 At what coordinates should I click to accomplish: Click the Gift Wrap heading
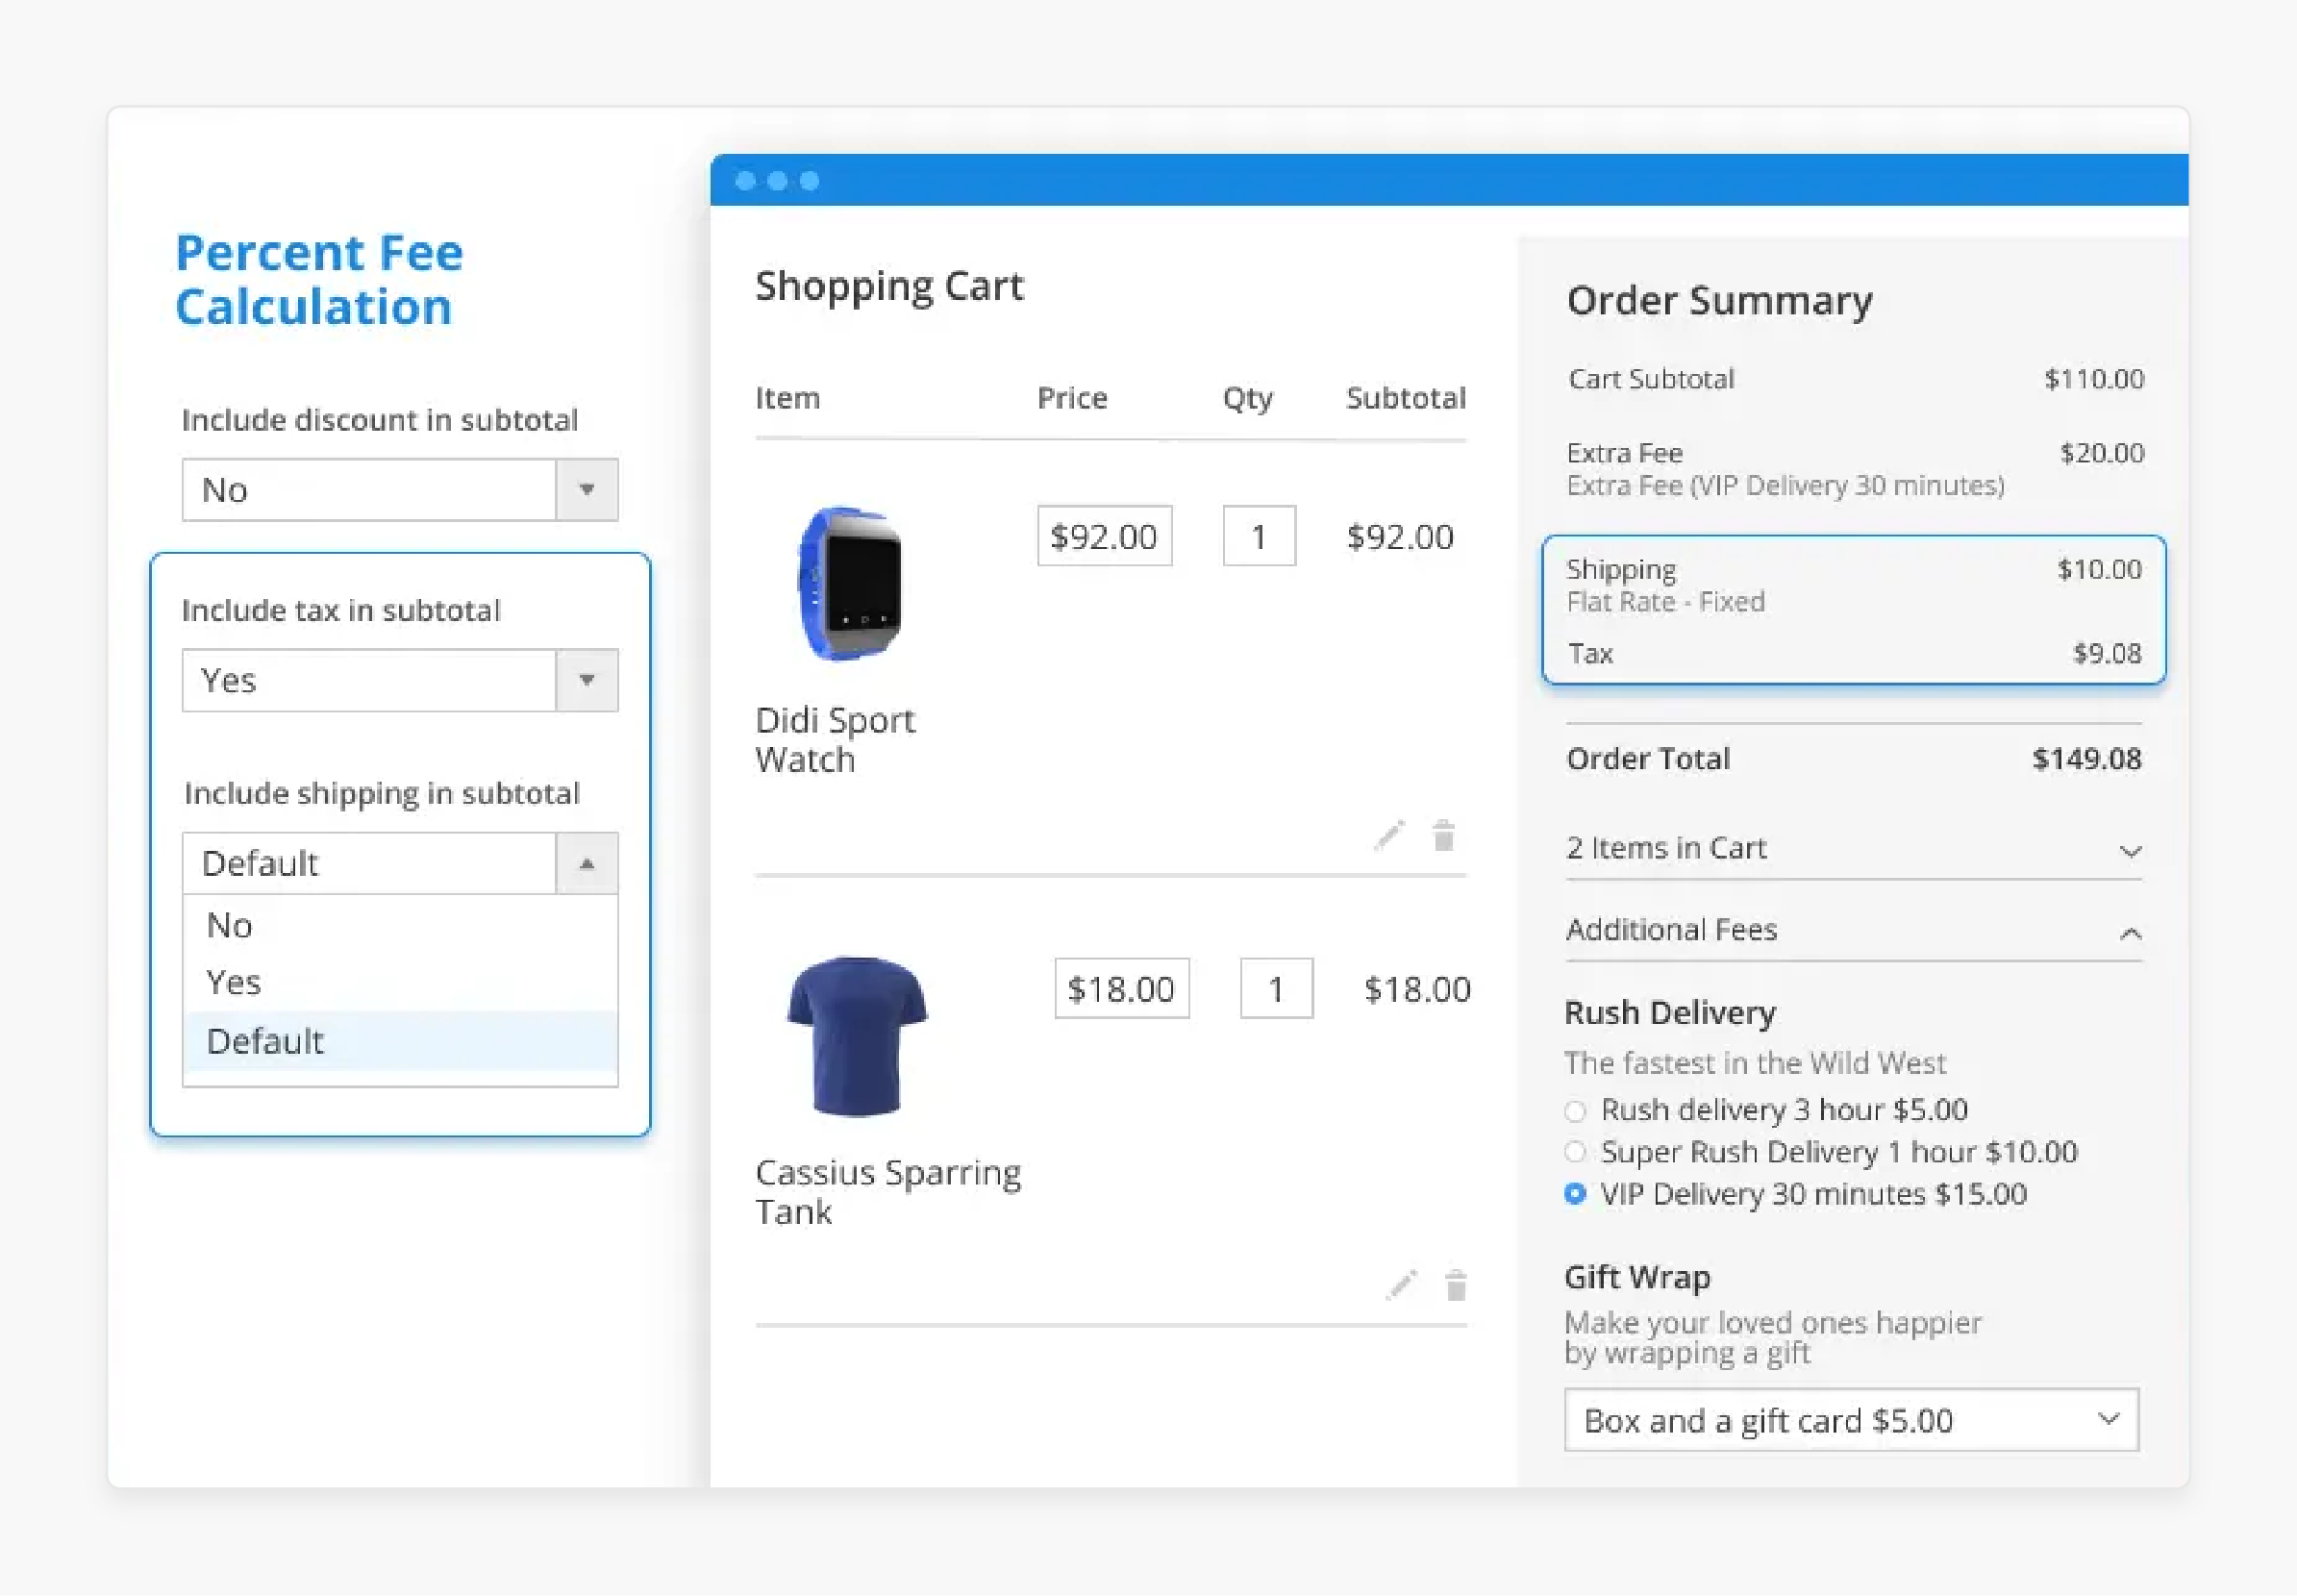click(x=1637, y=1278)
